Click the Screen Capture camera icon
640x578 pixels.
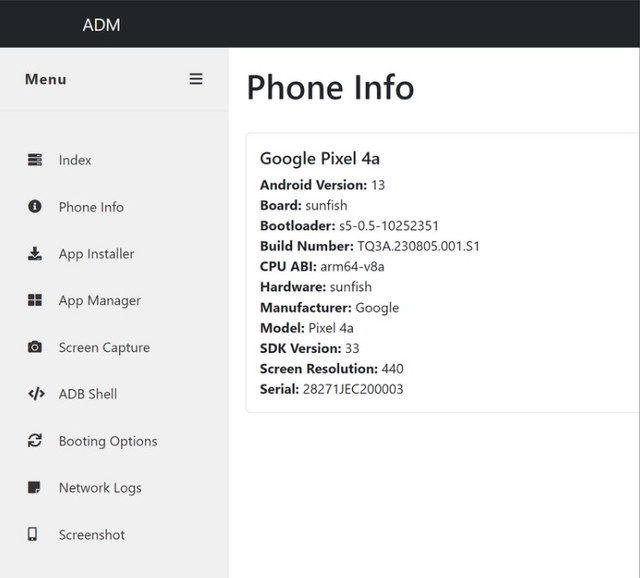pos(35,347)
